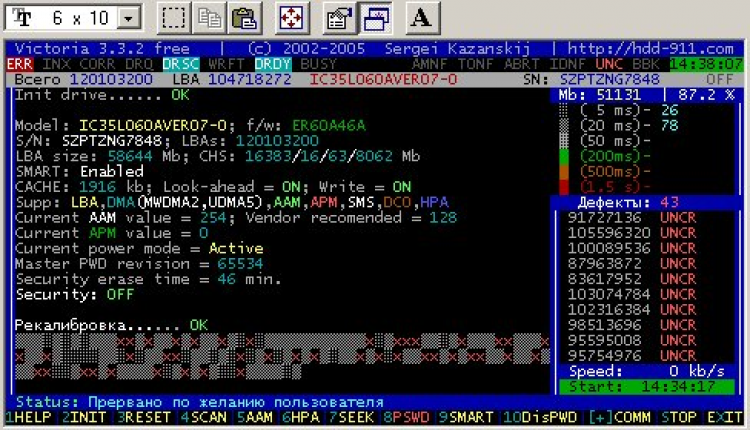The width and height of the screenshot is (750, 430).
Task: Click the (20 ms) count 78
Action: pos(670,125)
